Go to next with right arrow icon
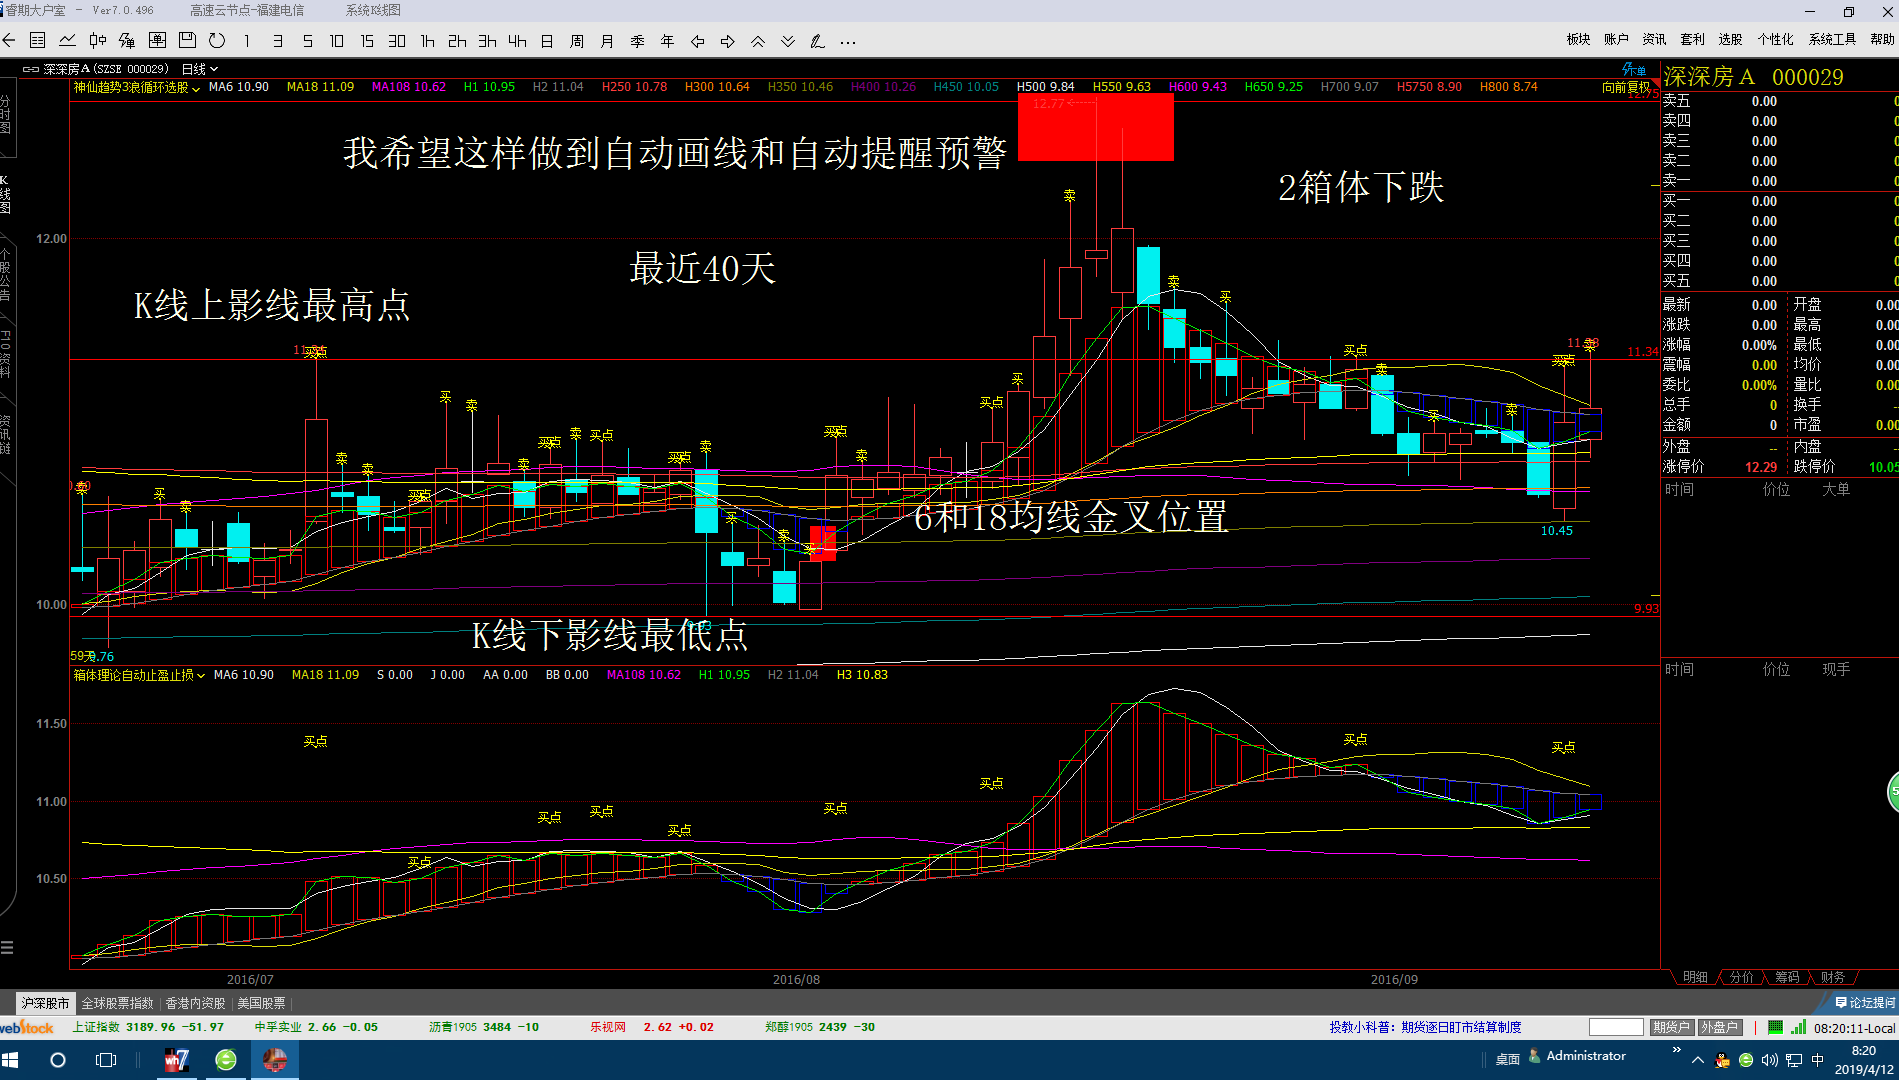 pyautogui.click(x=728, y=41)
